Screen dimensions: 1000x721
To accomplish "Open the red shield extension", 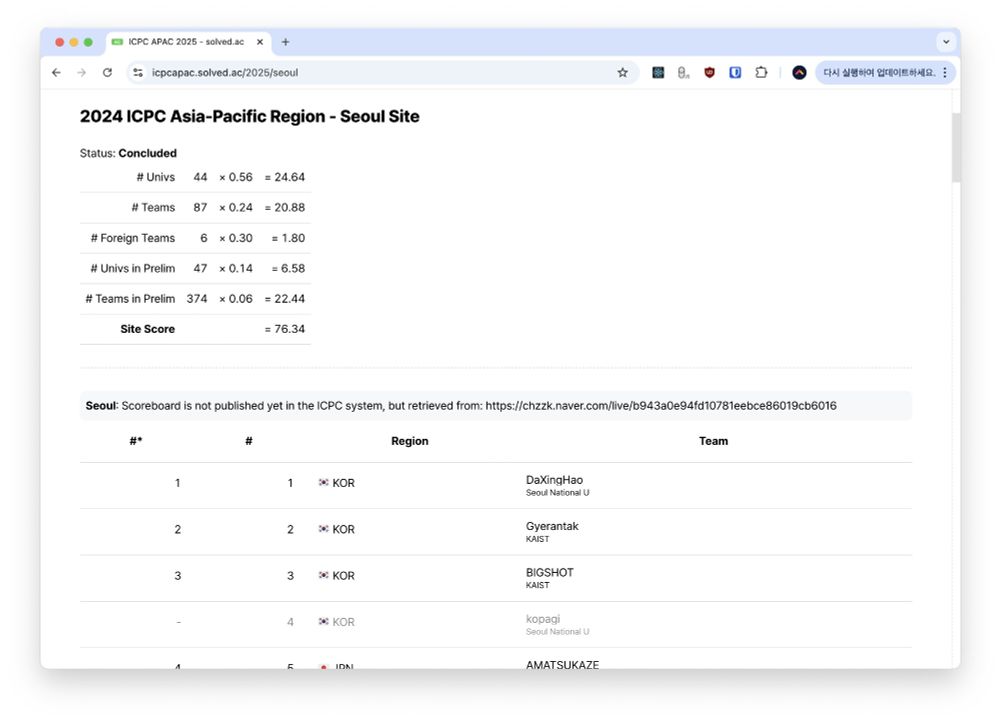I will pyautogui.click(x=709, y=73).
